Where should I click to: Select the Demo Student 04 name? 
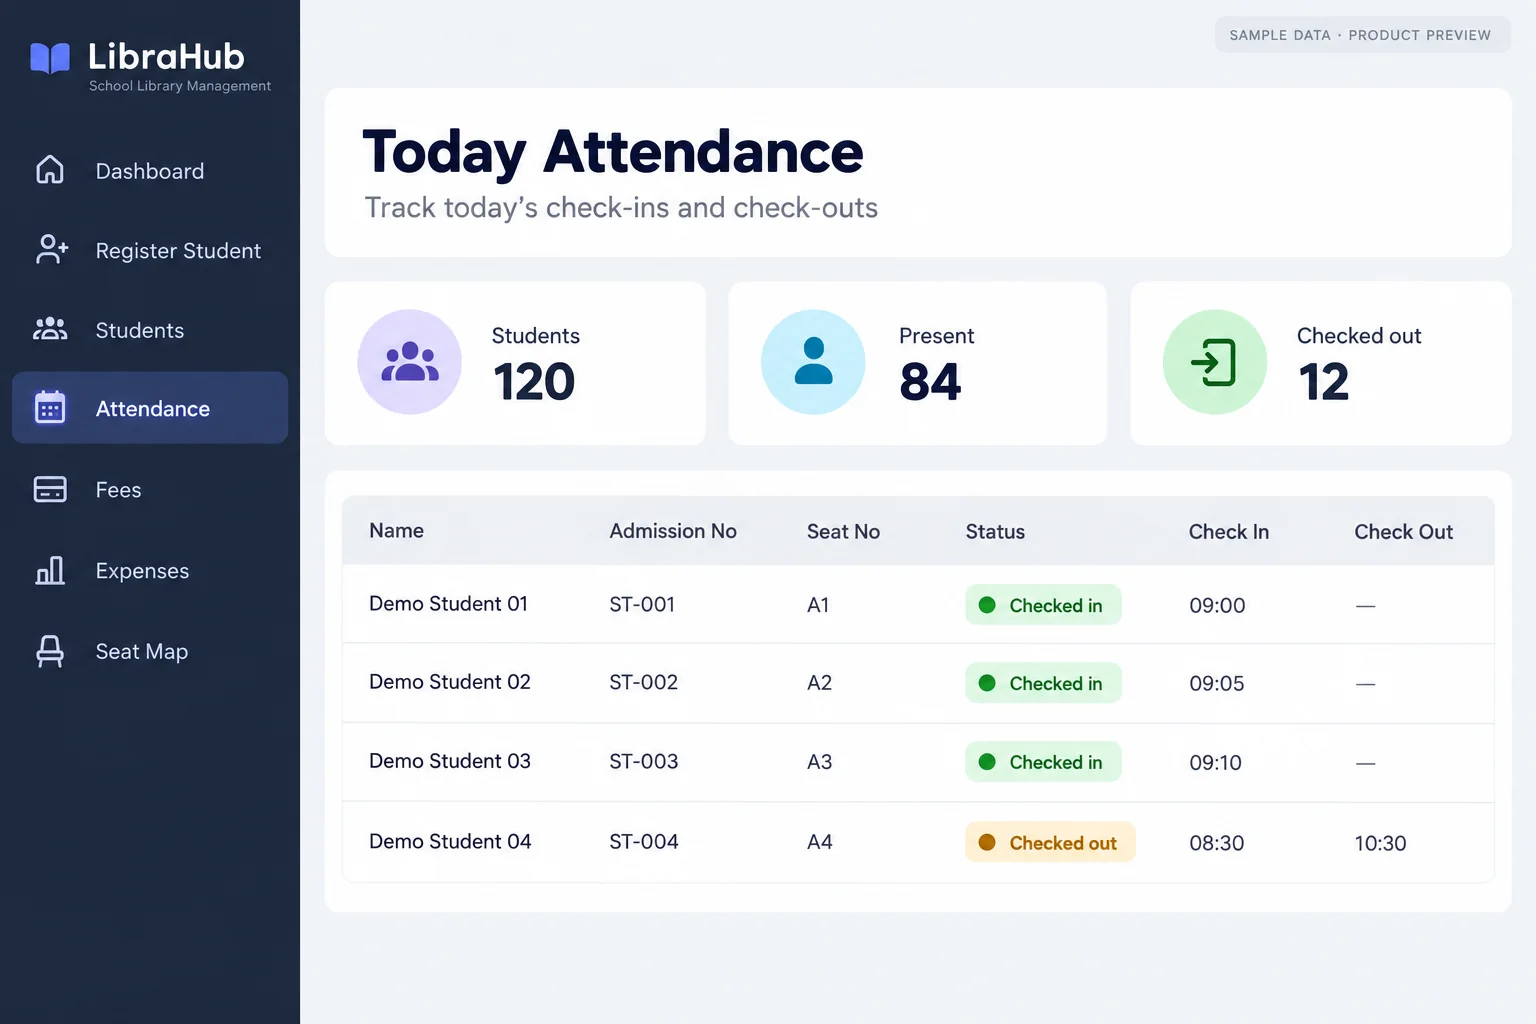[450, 842]
